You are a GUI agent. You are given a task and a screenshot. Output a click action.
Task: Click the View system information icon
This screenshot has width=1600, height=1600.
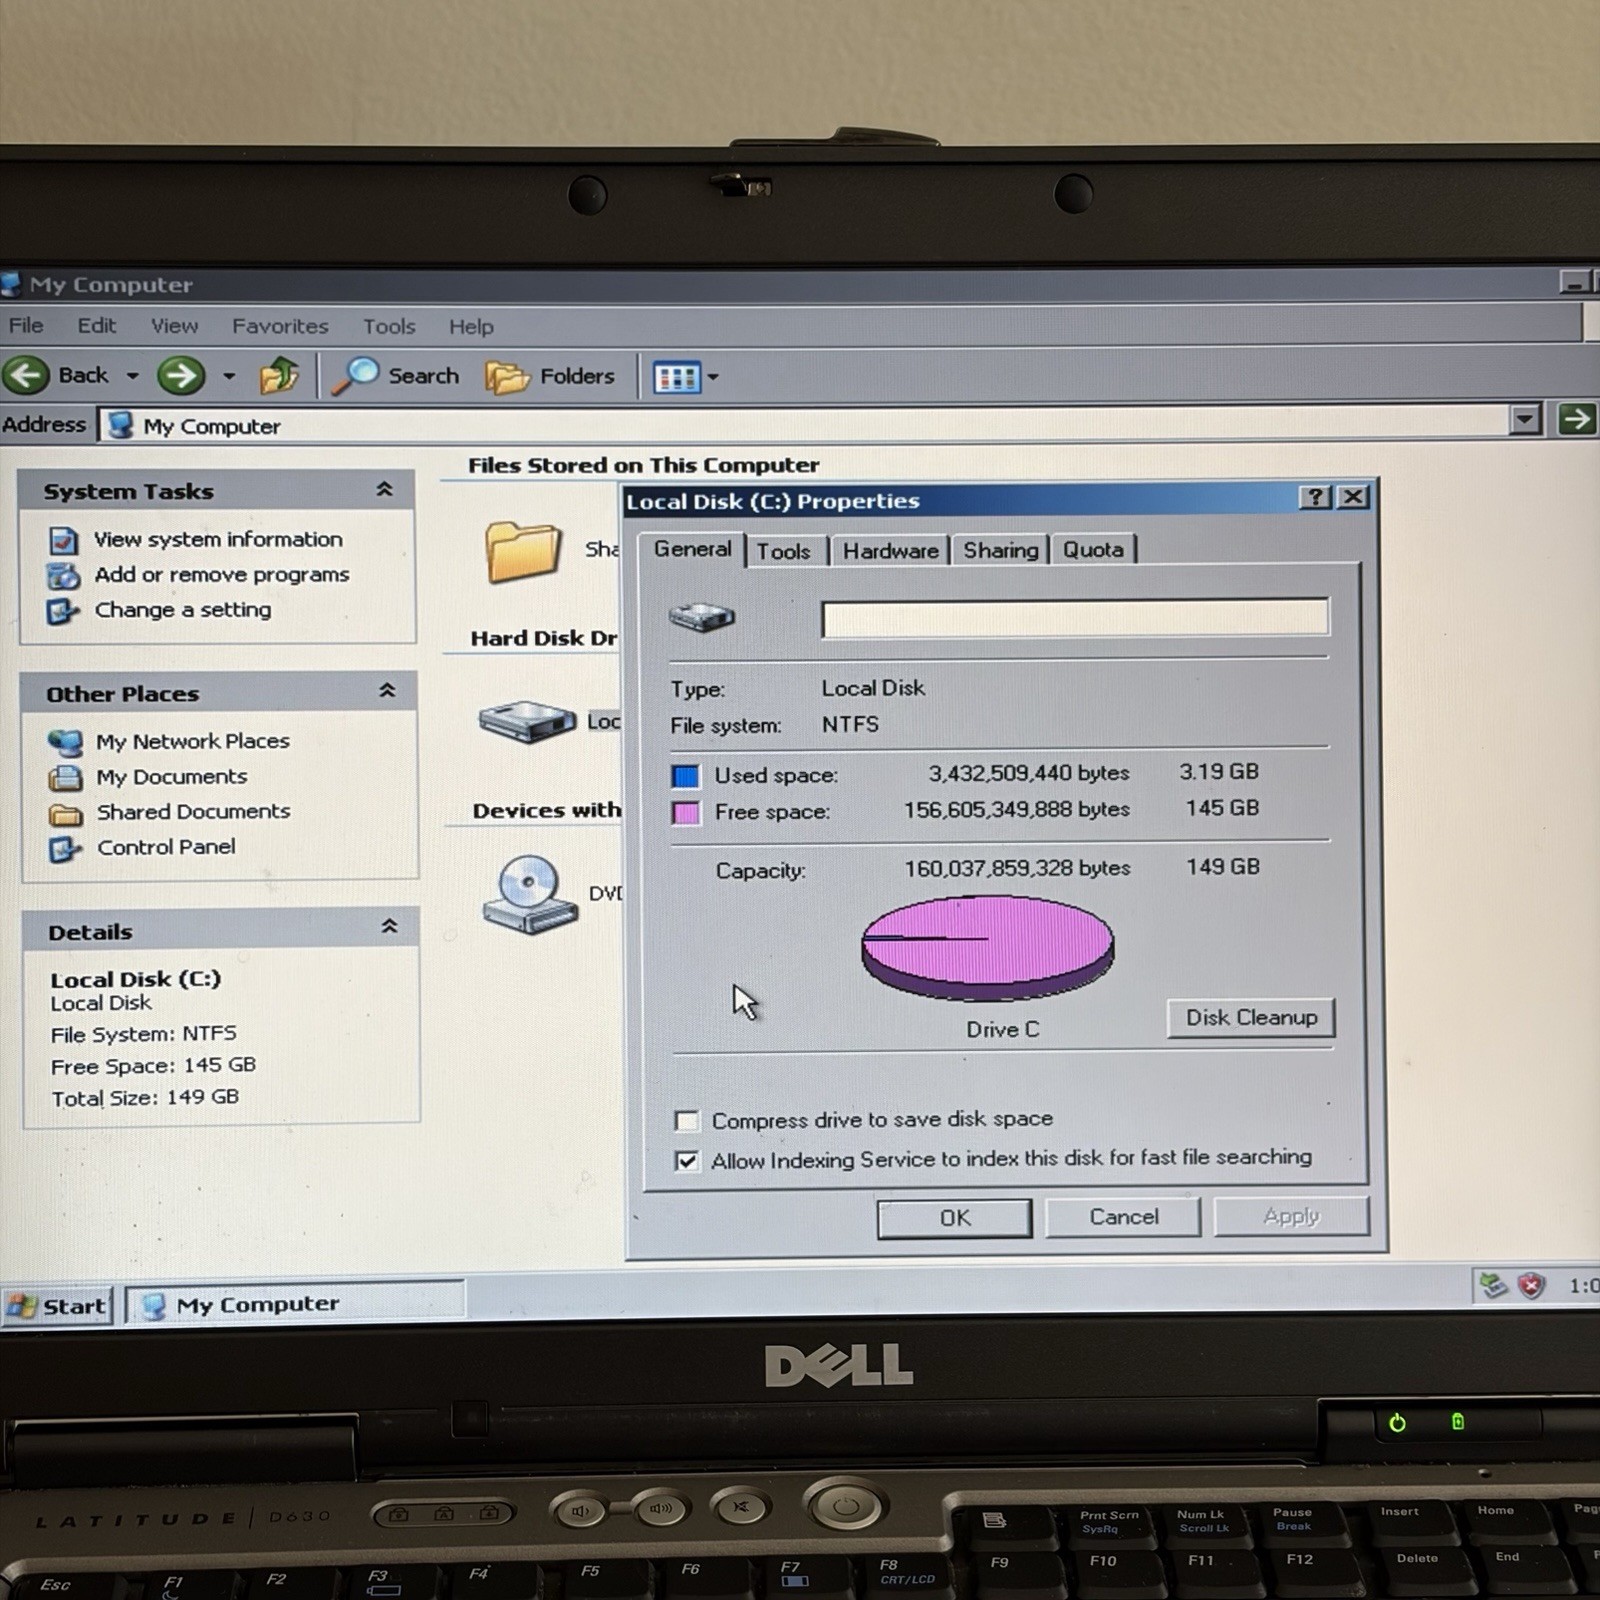click(x=63, y=540)
